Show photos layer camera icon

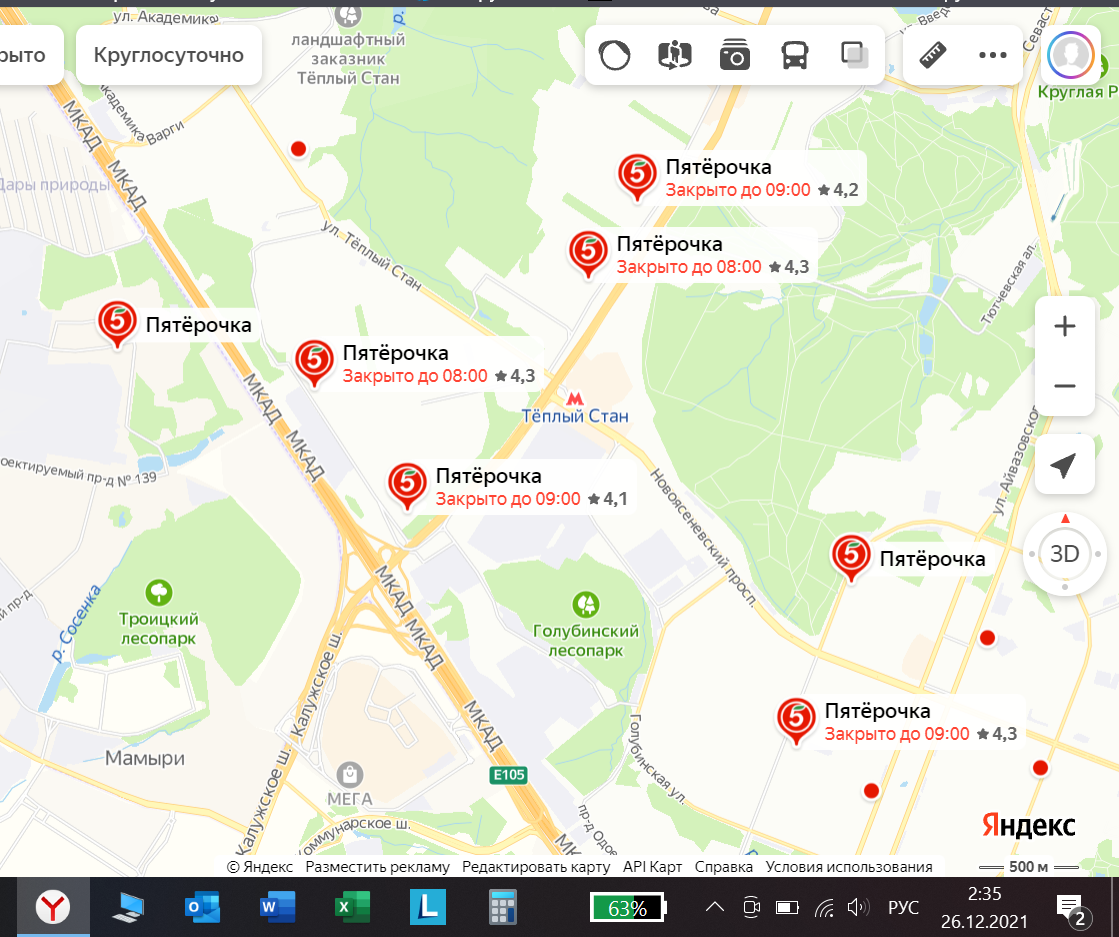[x=734, y=55]
